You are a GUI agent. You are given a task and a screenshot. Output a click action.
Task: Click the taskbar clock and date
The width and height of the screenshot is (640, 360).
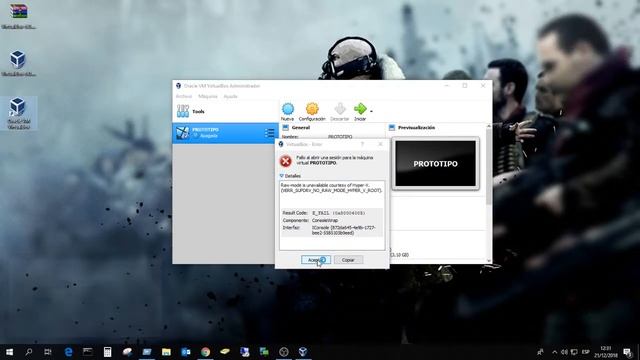click(606, 352)
